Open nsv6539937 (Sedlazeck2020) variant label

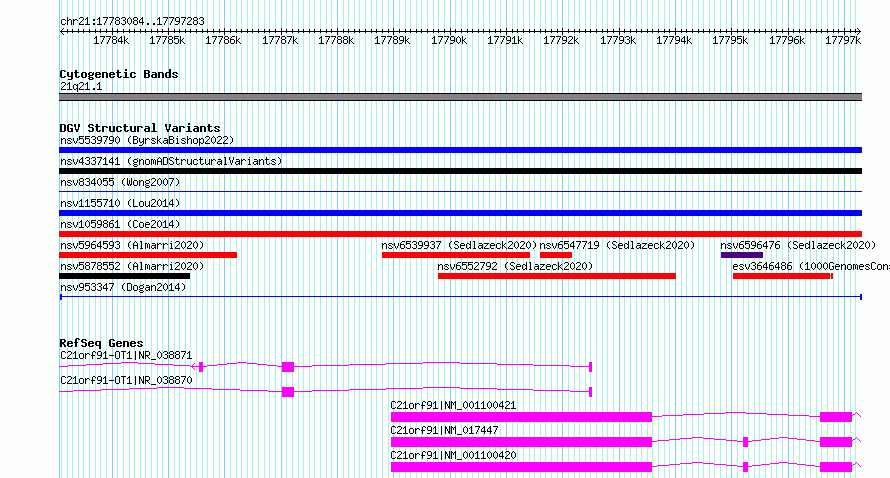[x=459, y=245]
